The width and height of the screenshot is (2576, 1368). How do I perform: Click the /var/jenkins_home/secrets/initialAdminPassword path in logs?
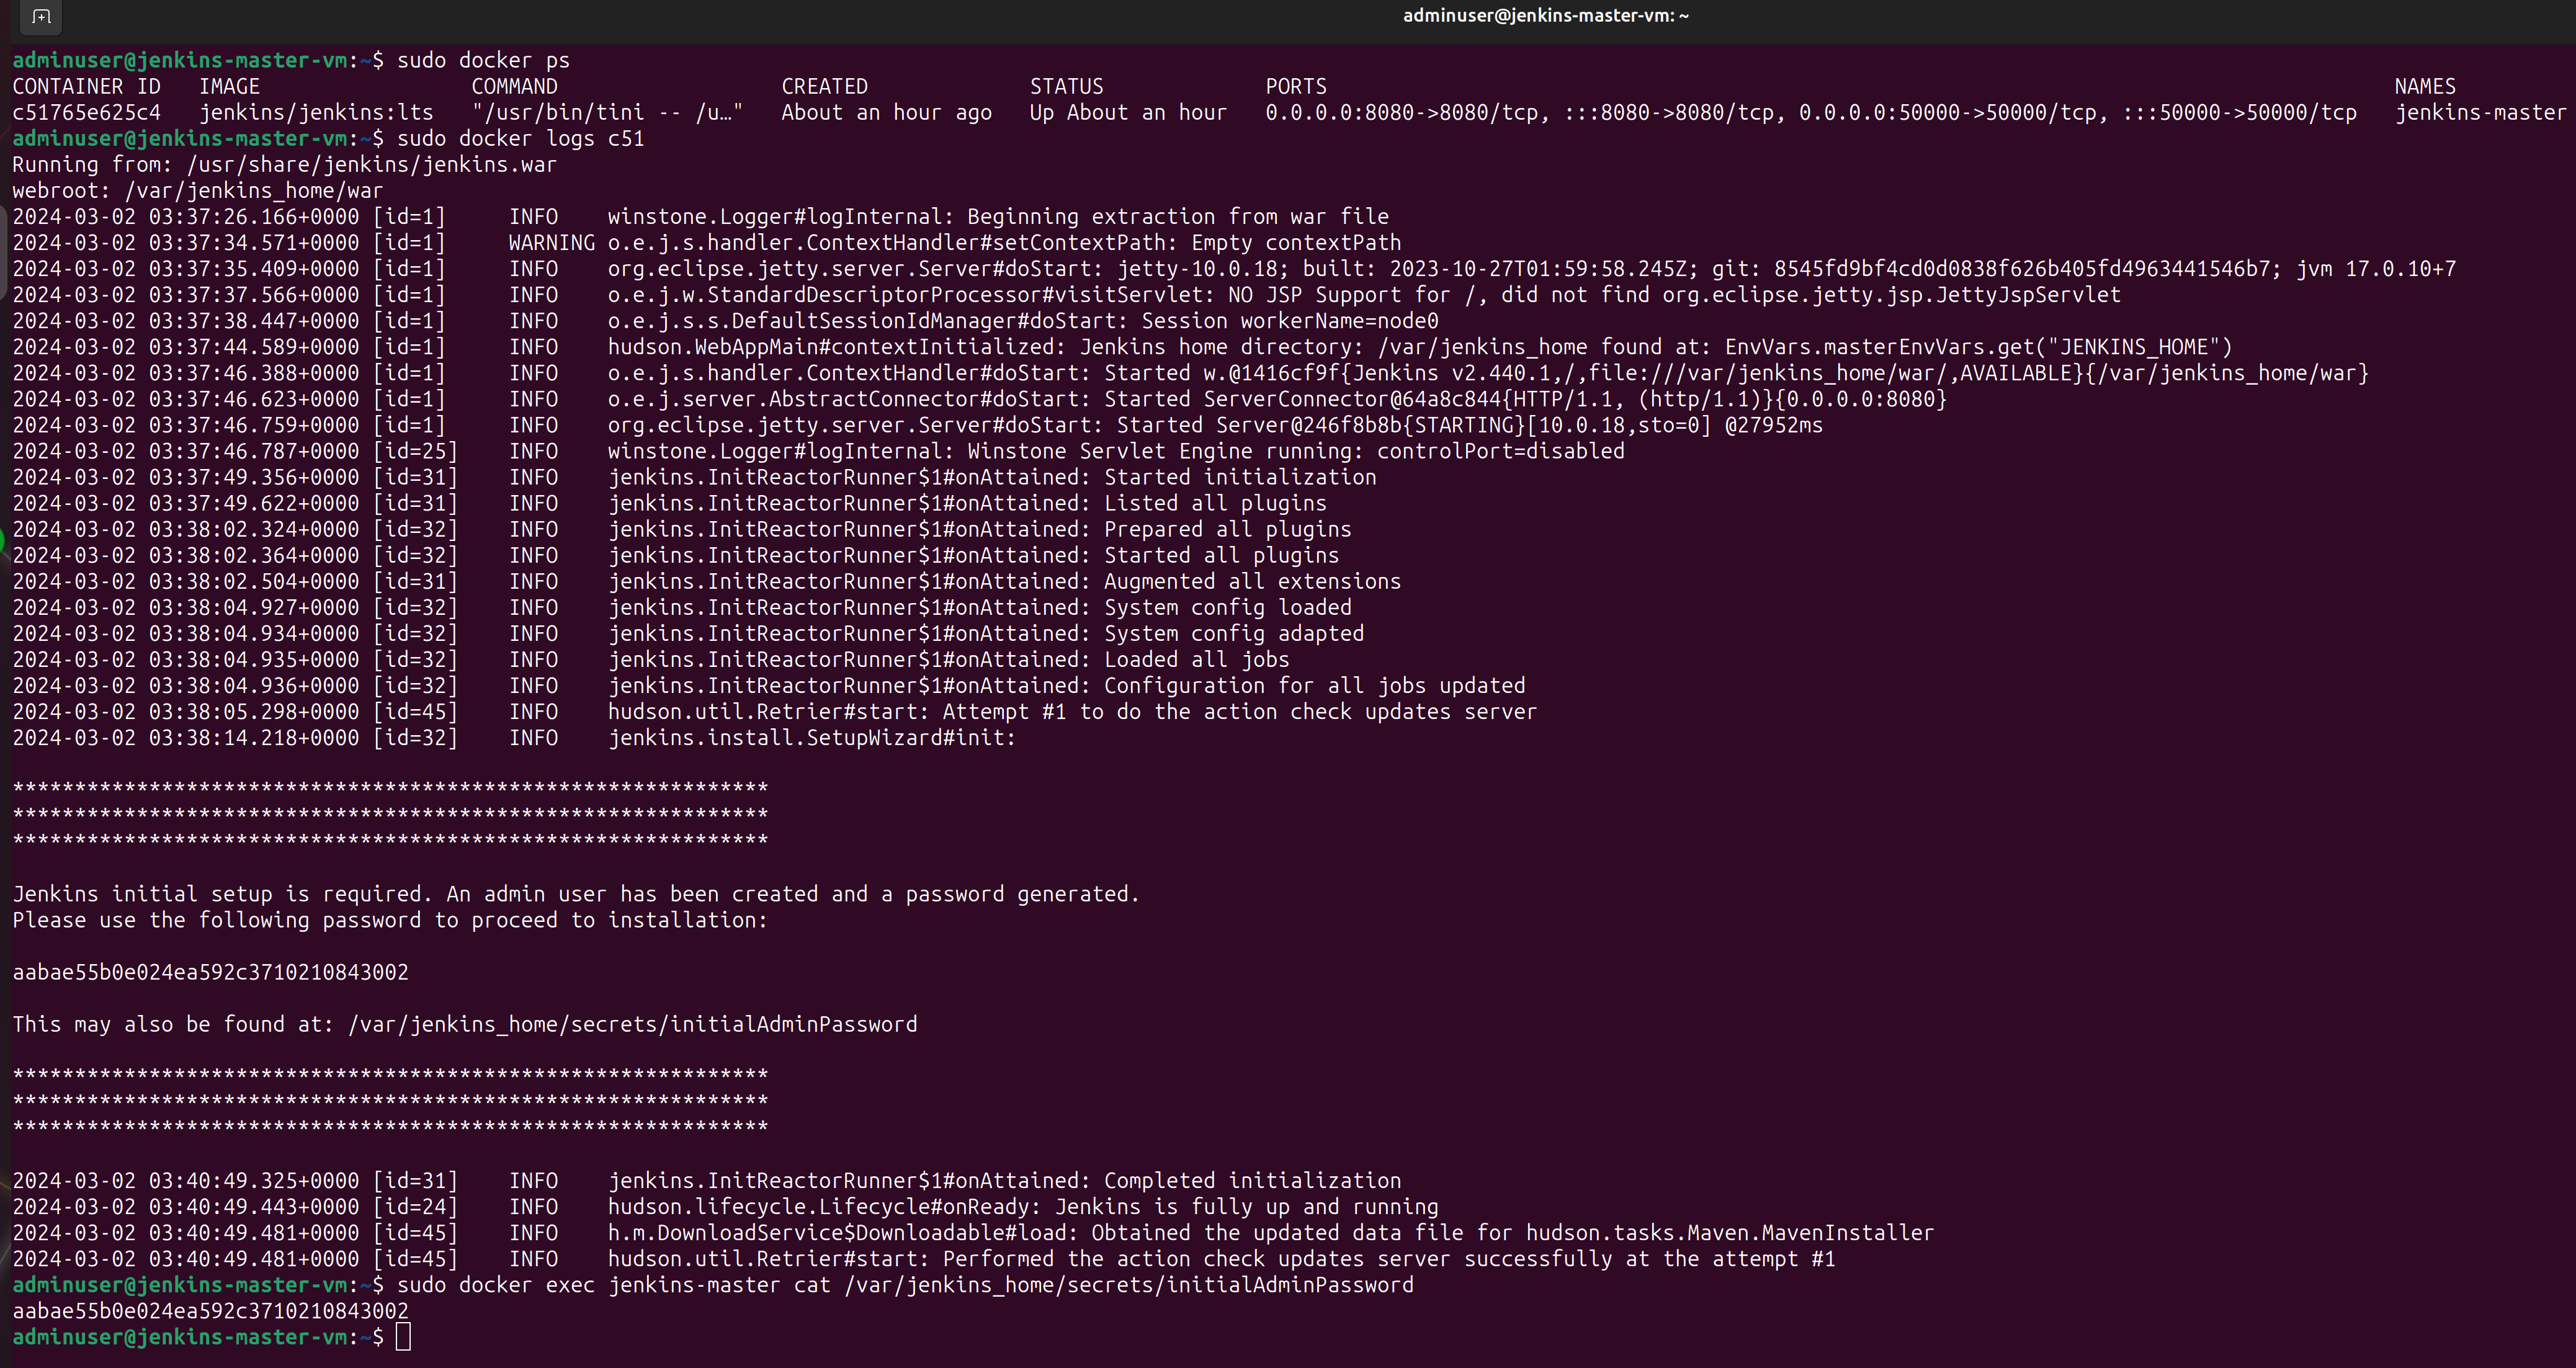(632, 1024)
